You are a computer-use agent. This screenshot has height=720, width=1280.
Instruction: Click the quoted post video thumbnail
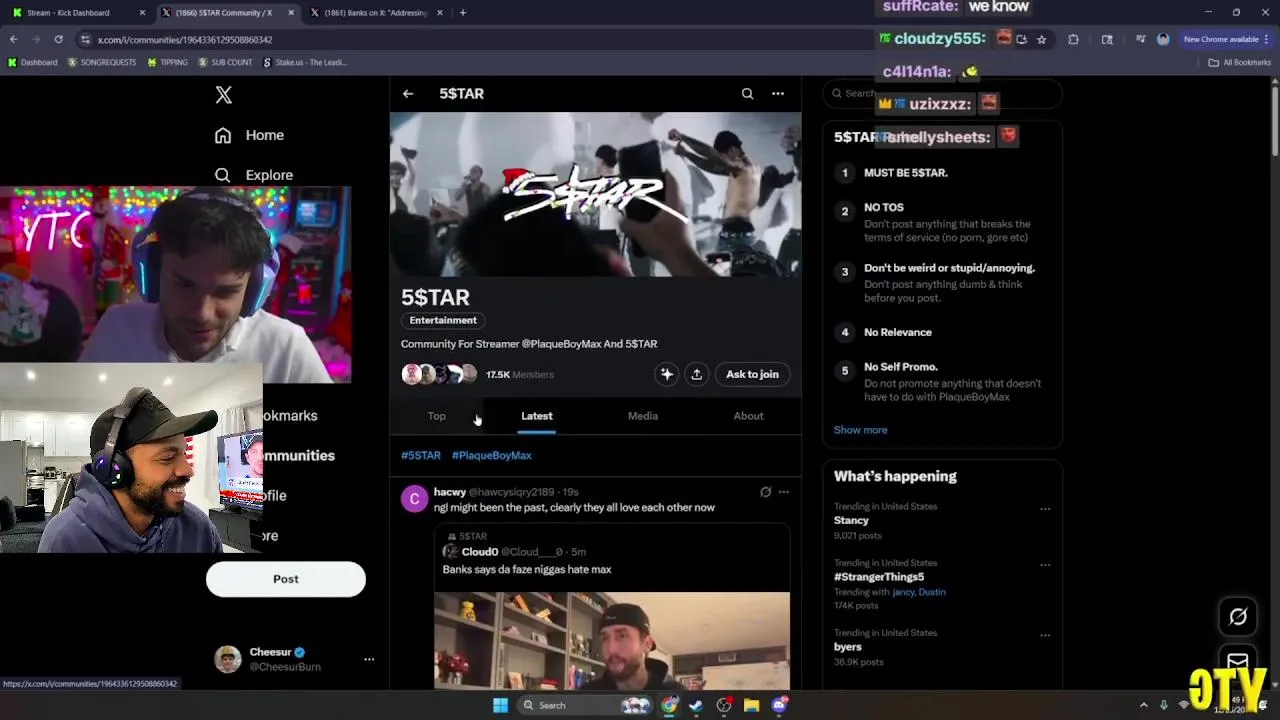click(x=612, y=640)
